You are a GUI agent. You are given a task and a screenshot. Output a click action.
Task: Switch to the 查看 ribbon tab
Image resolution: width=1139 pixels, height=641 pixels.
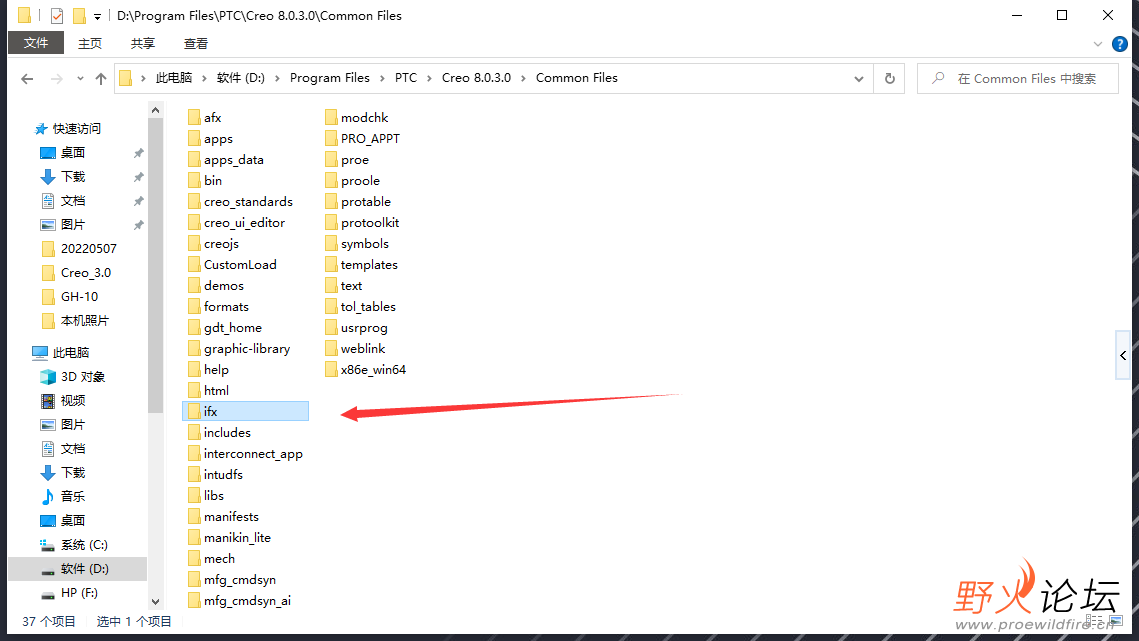click(x=195, y=44)
